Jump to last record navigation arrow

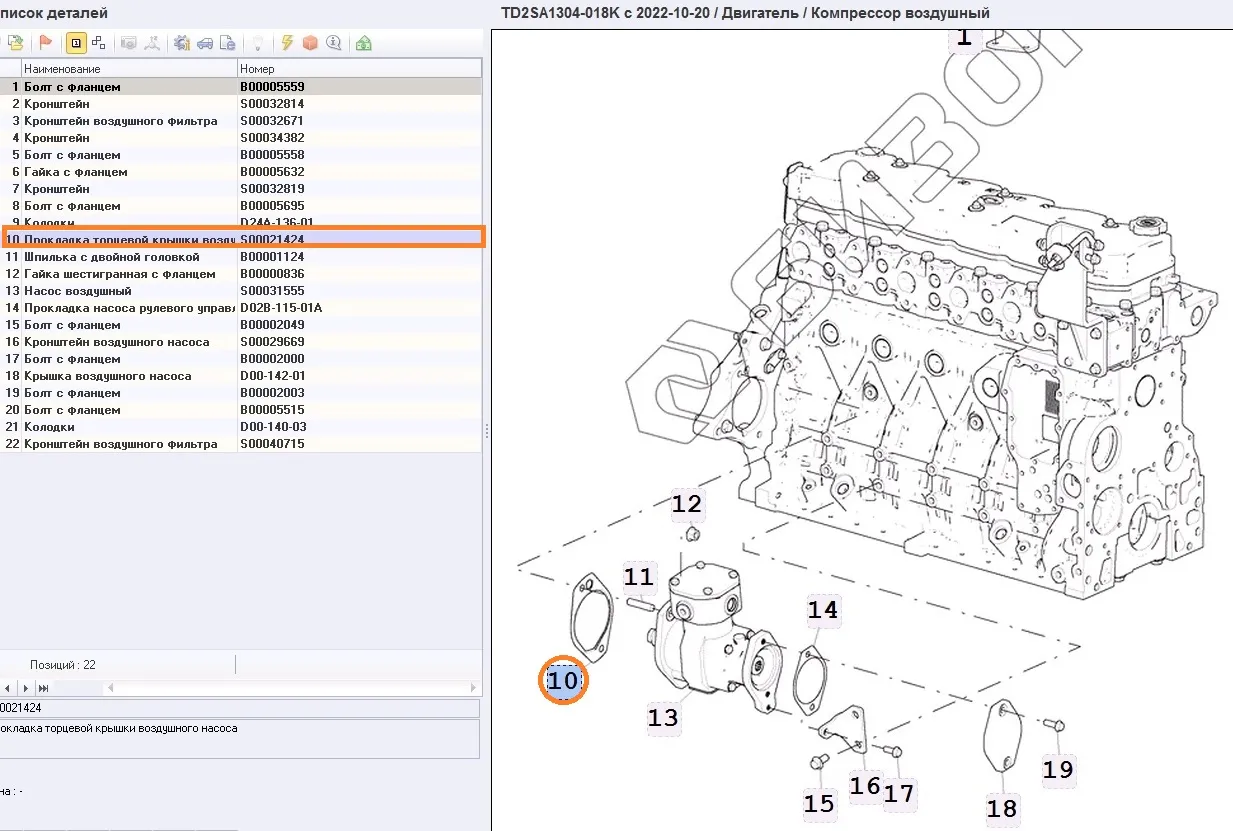point(44,688)
